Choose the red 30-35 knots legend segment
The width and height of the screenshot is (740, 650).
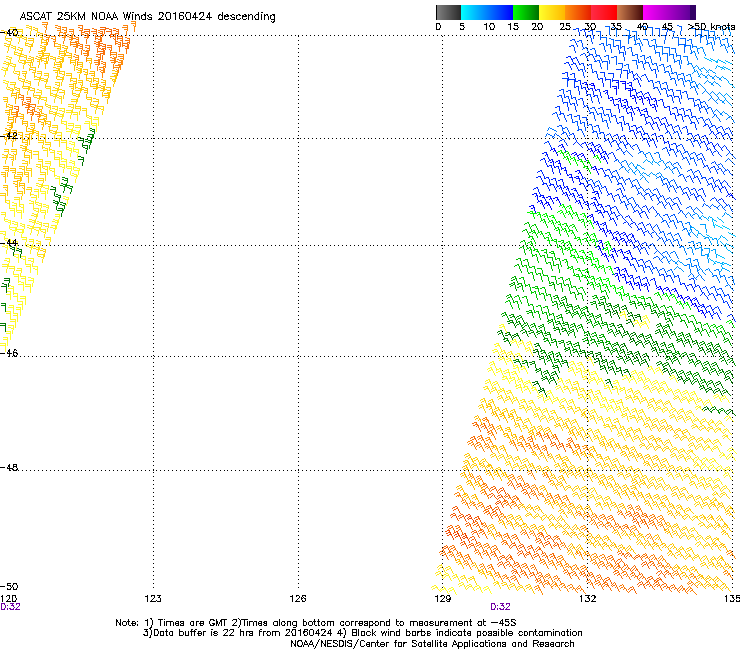(604, 12)
